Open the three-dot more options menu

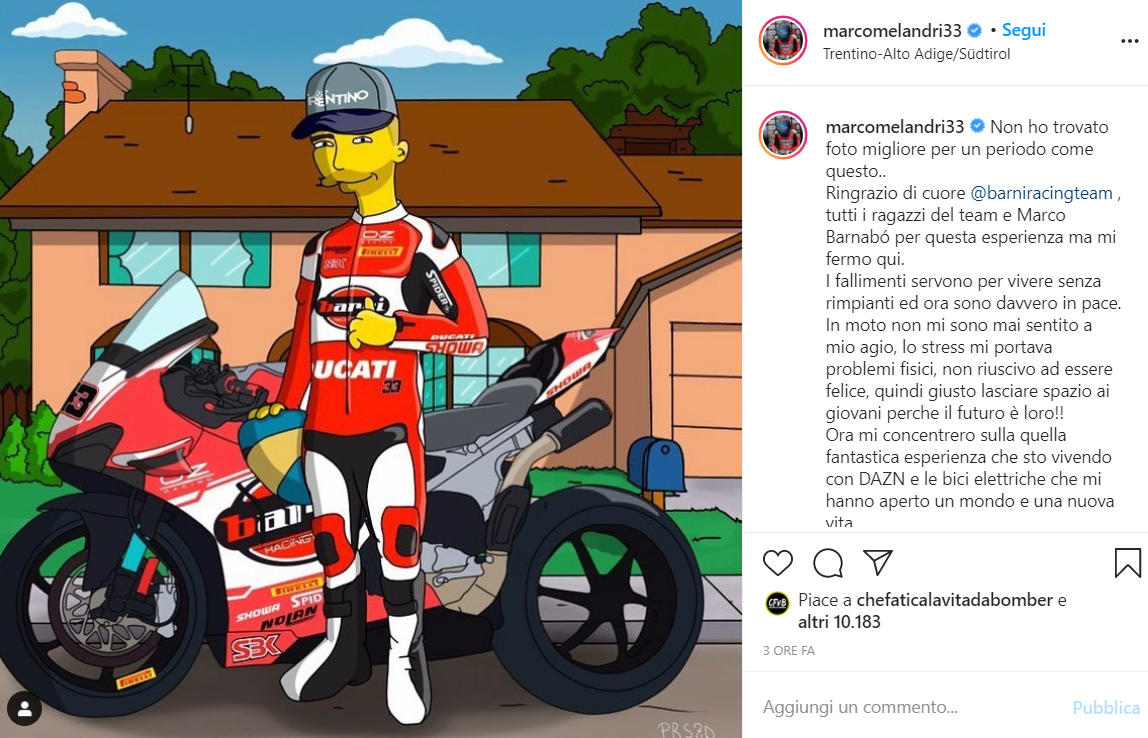1130,41
